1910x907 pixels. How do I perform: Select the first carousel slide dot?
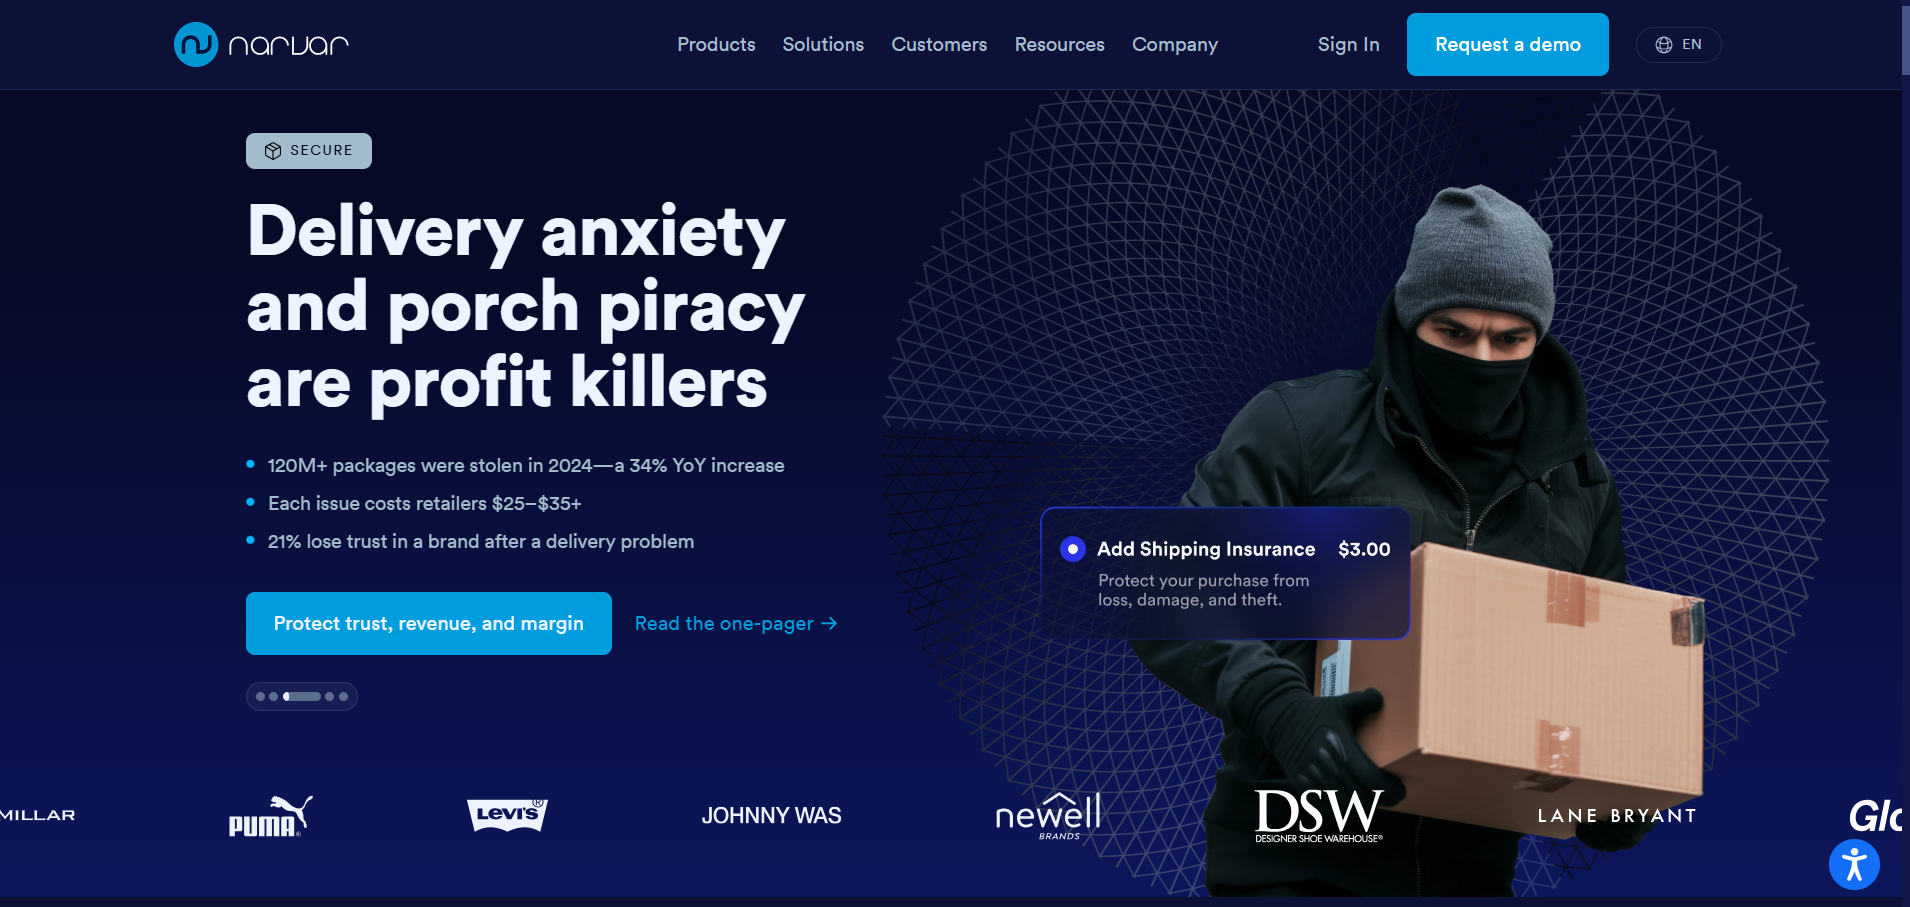click(x=261, y=697)
